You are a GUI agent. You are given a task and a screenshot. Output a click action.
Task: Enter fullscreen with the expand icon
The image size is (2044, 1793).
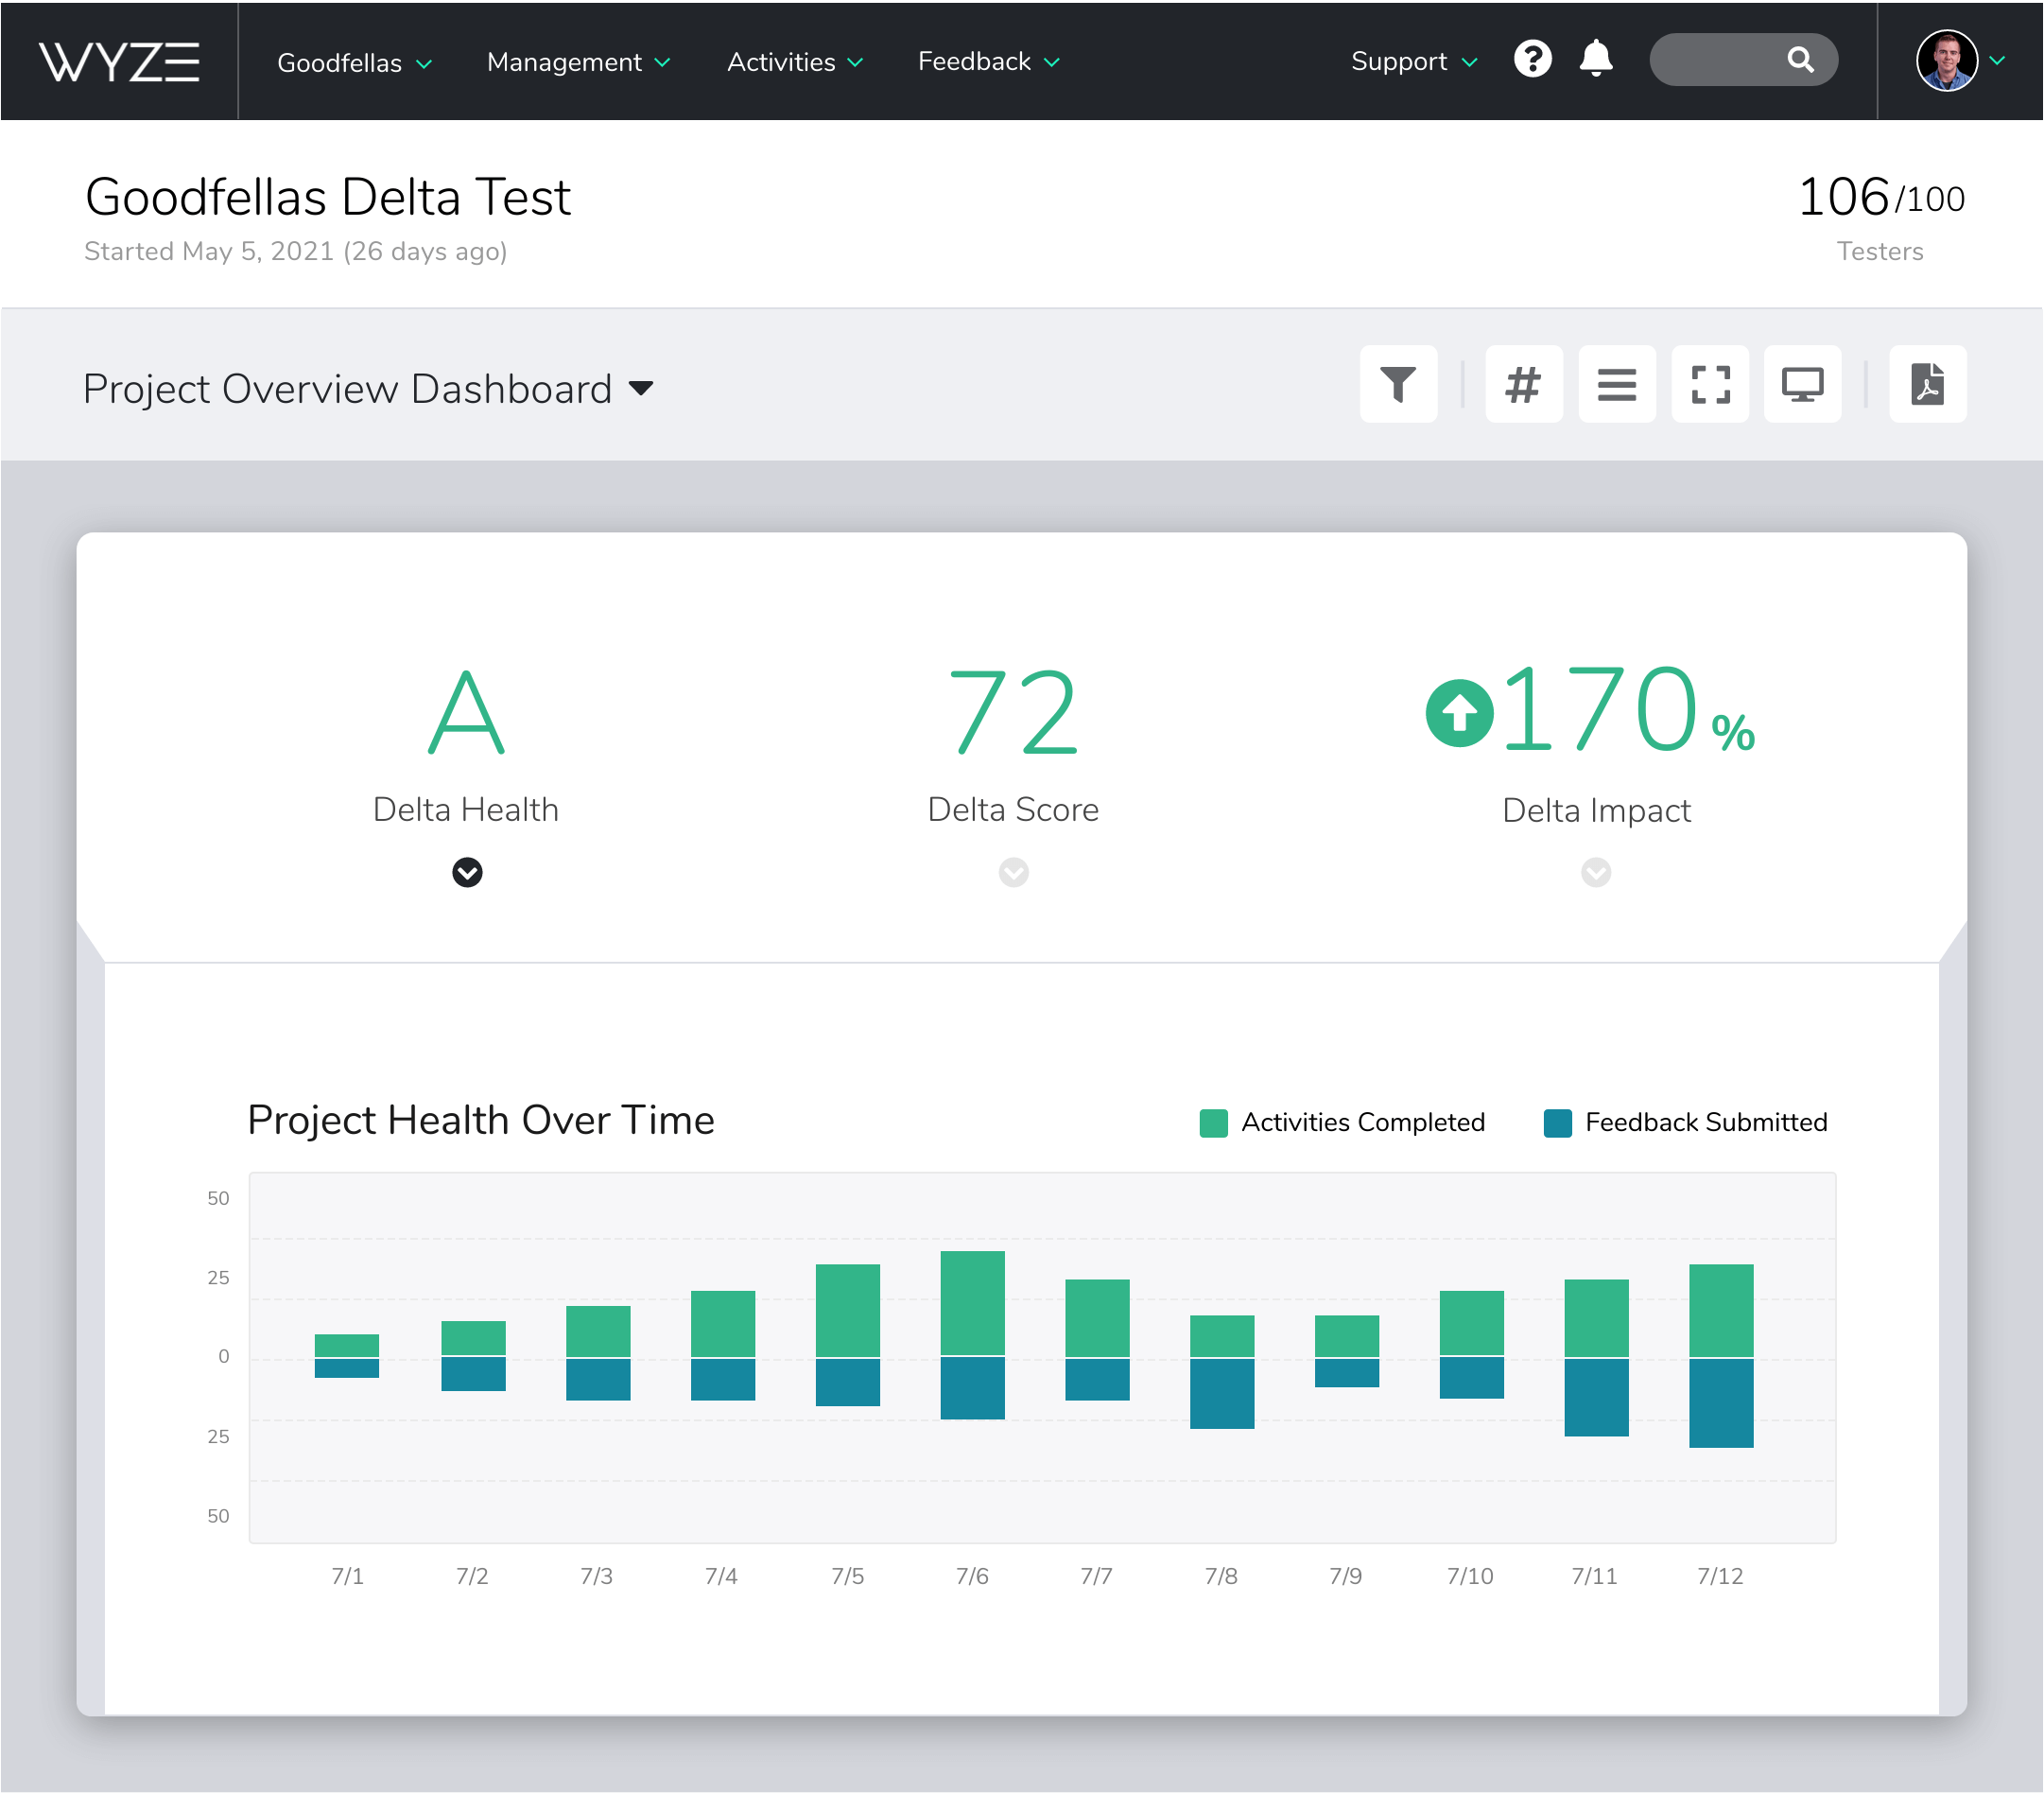1710,384
